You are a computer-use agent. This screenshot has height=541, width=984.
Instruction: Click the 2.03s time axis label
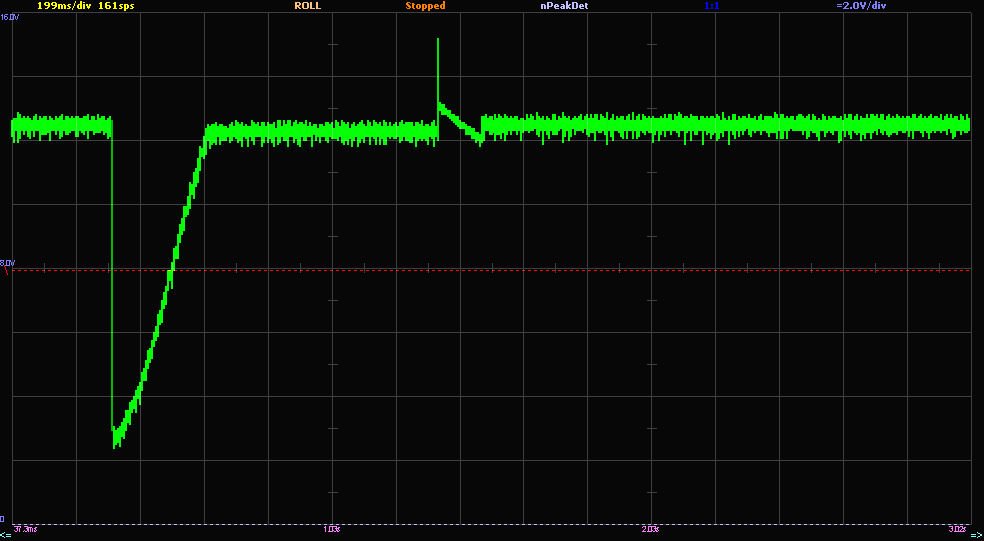650,528
